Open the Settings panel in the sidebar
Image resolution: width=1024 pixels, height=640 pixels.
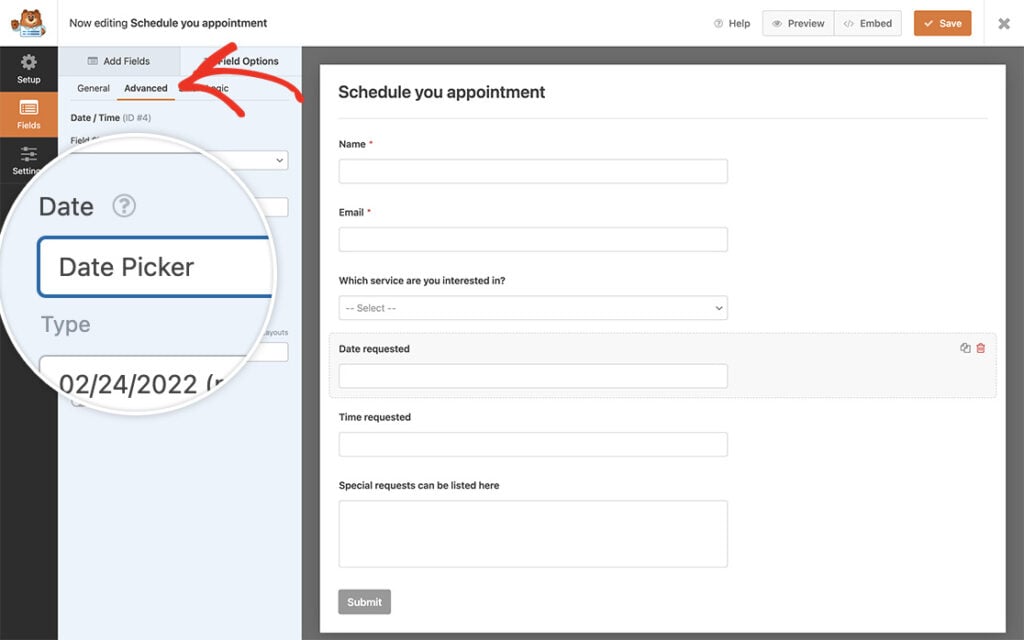28,160
